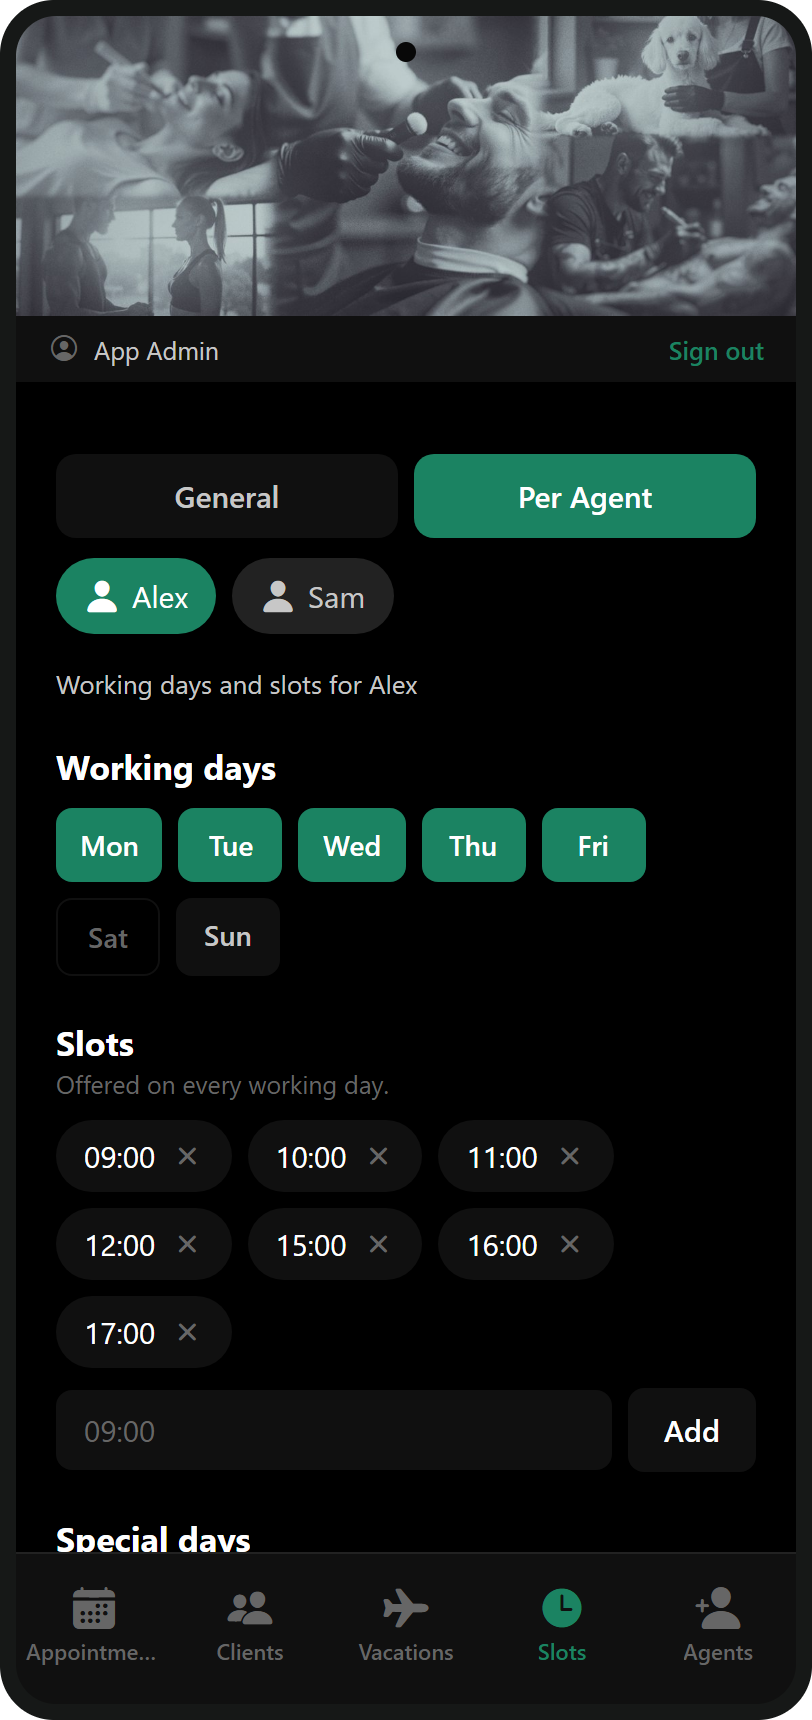Remove the 16:00 slot with X

[570, 1244]
